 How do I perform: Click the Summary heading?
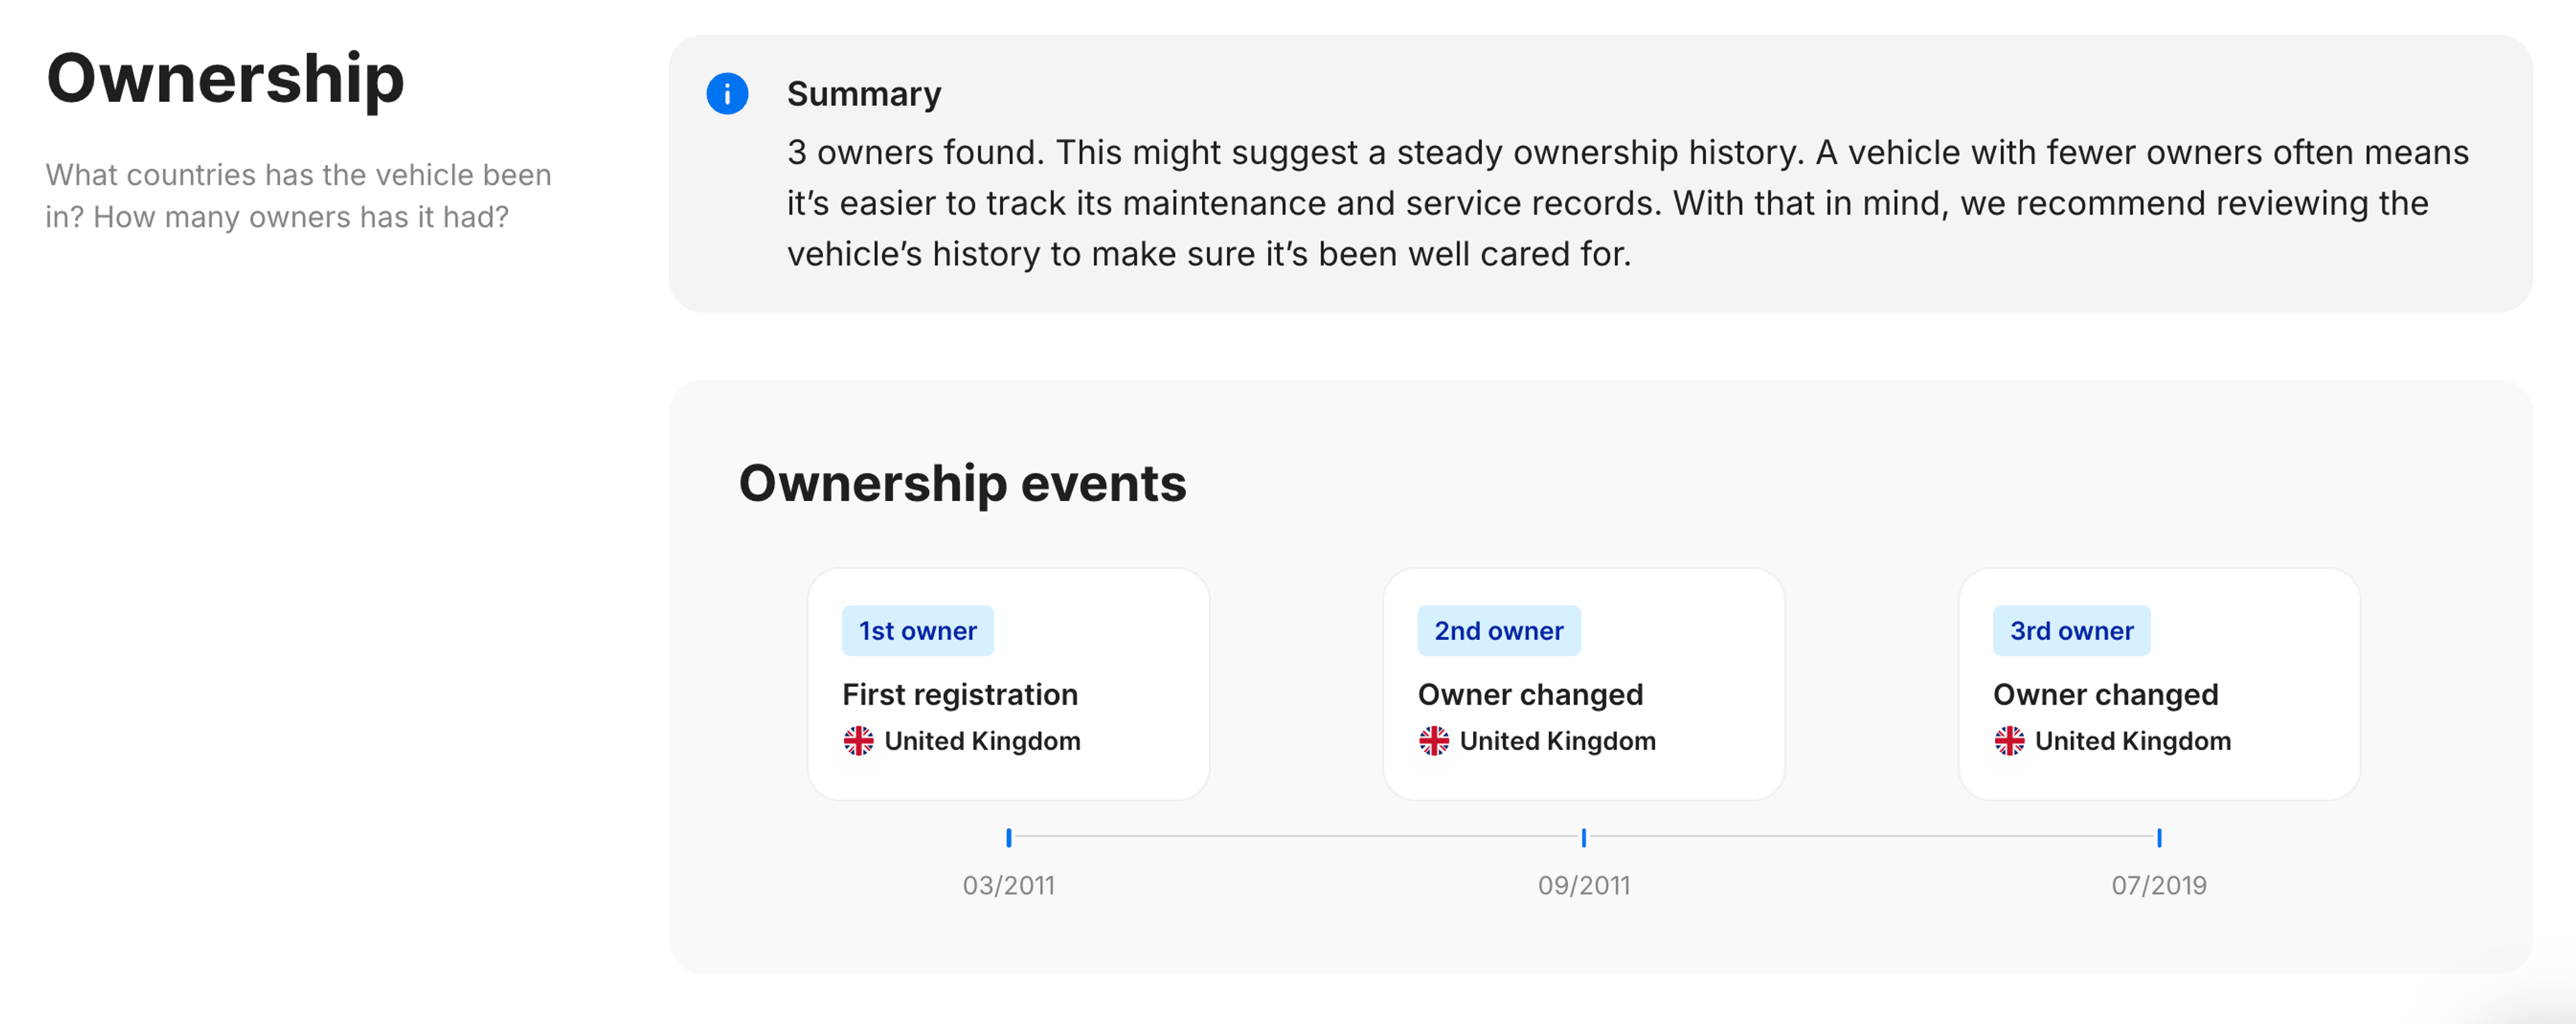pos(864,94)
